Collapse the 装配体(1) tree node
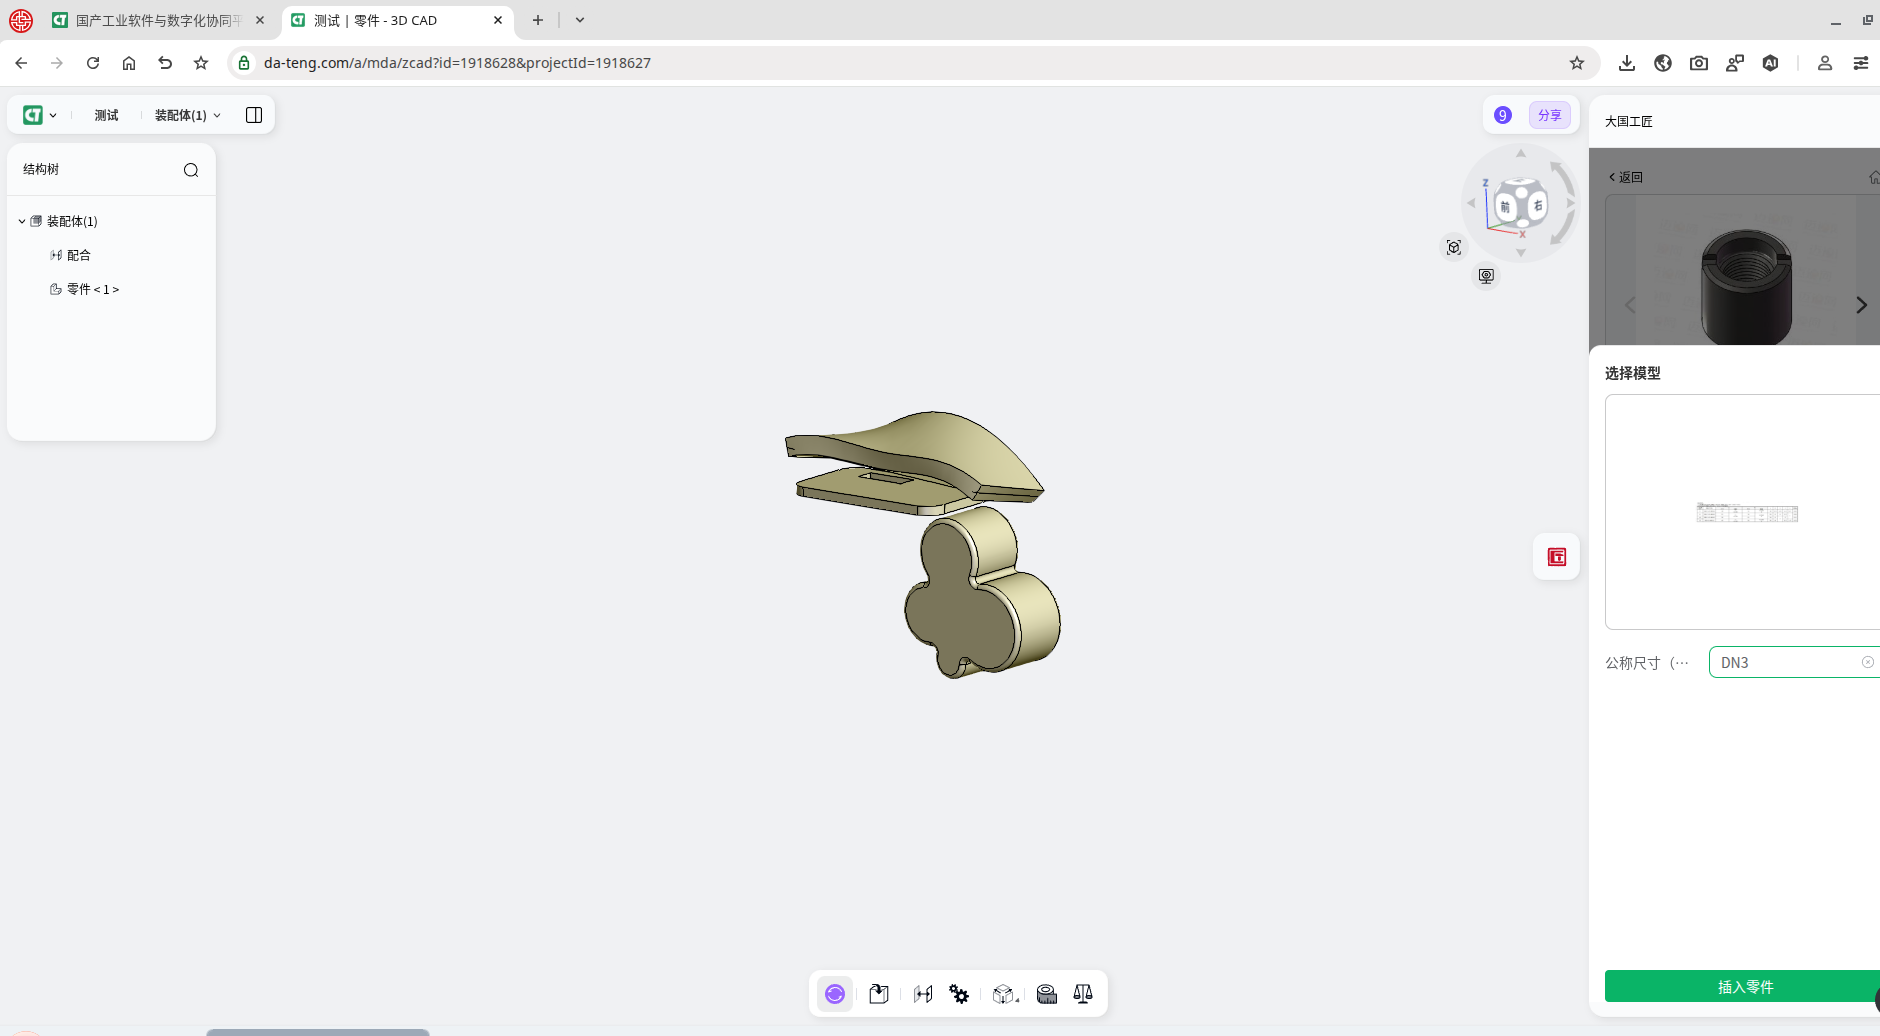This screenshot has height=1036, width=1880. tap(22, 221)
